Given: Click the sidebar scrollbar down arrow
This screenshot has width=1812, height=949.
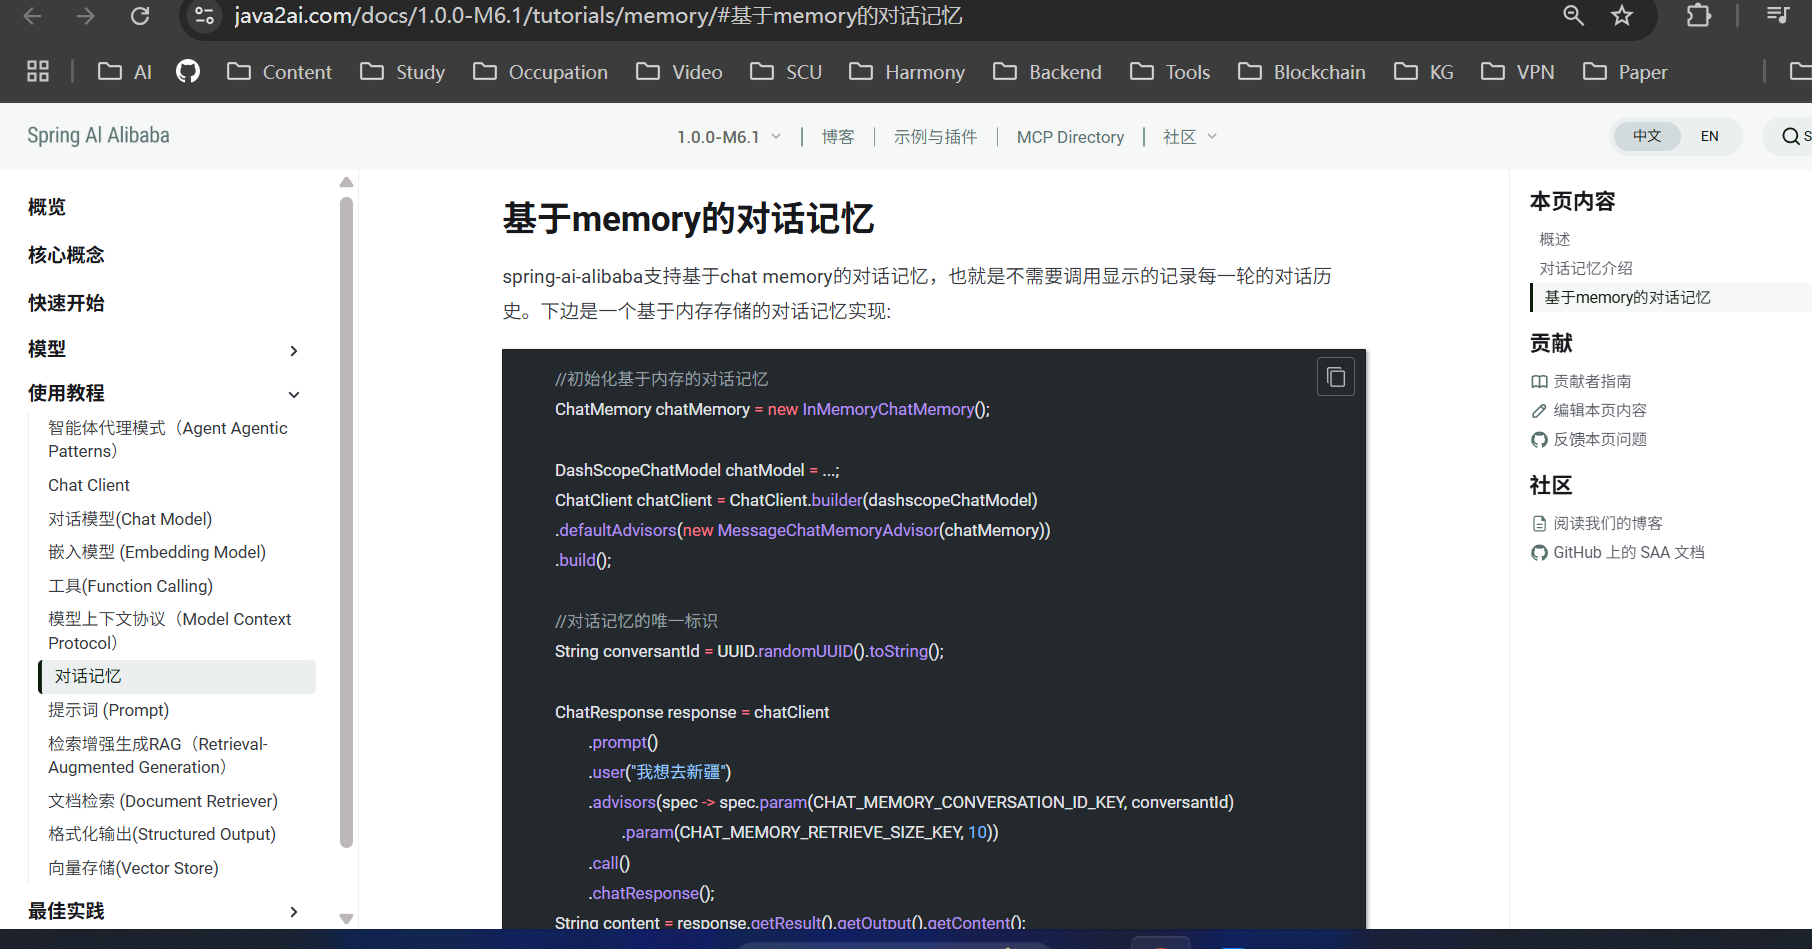Looking at the screenshot, I should (347, 917).
